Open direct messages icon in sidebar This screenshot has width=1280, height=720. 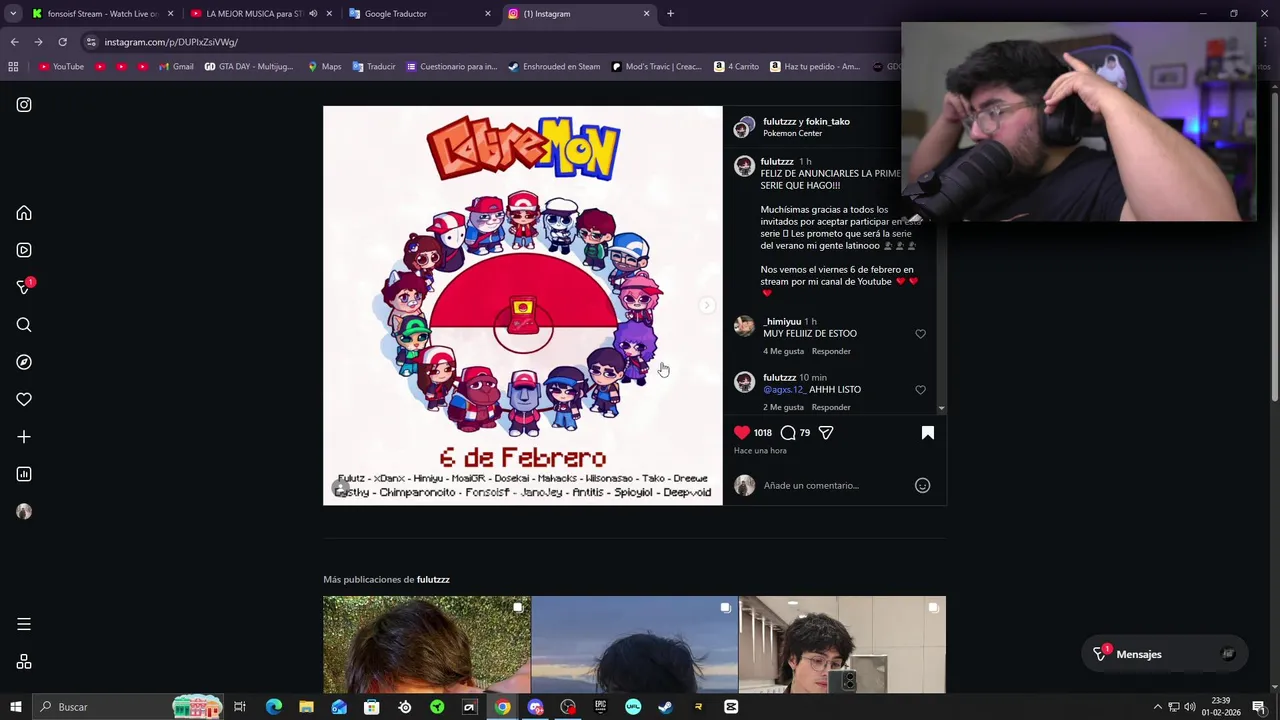(x=24, y=287)
